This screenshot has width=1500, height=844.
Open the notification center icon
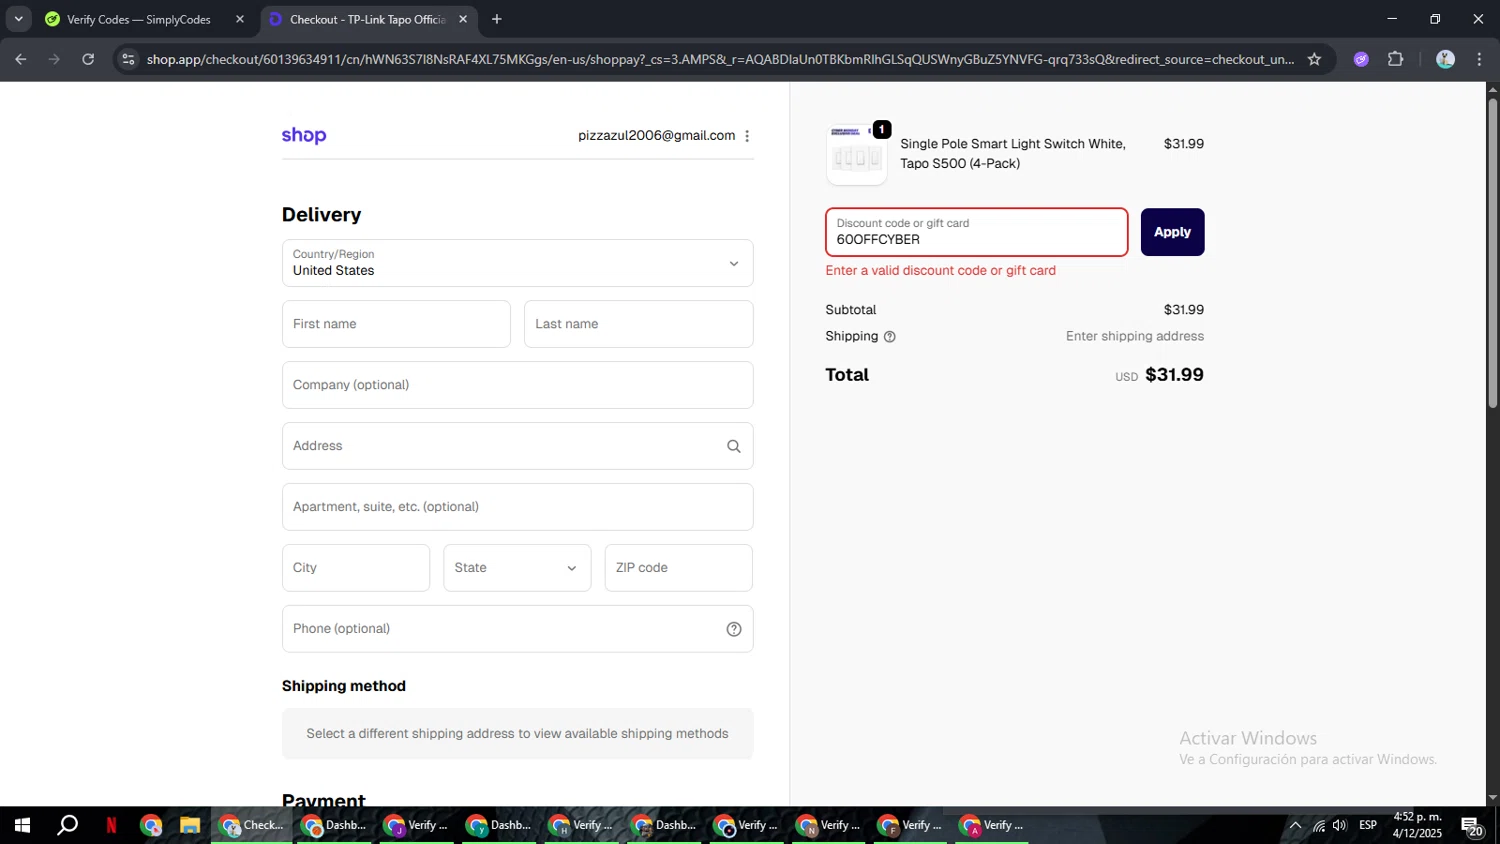(x=1473, y=826)
